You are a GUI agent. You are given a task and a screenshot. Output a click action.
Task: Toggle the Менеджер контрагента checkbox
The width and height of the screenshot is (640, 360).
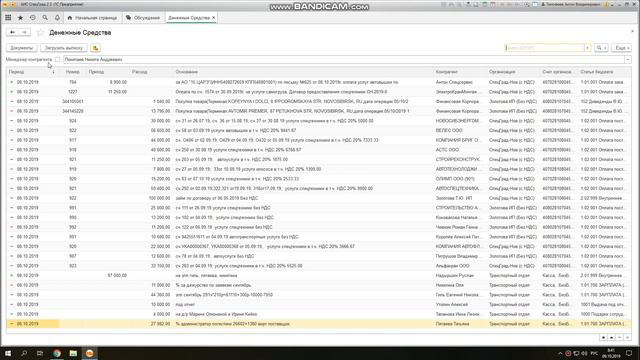[58, 60]
